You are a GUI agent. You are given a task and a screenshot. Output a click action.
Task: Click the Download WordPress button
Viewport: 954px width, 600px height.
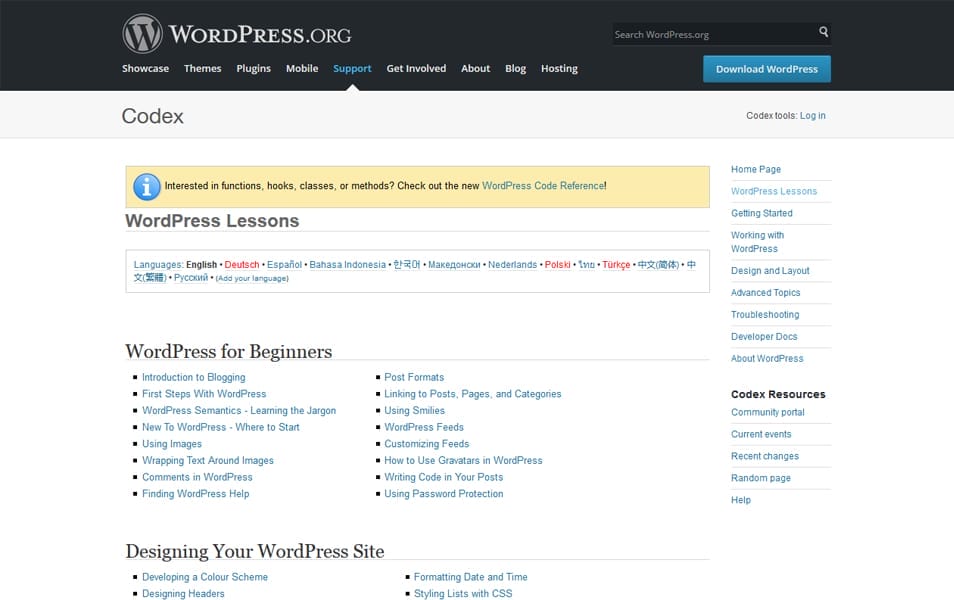tap(766, 69)
